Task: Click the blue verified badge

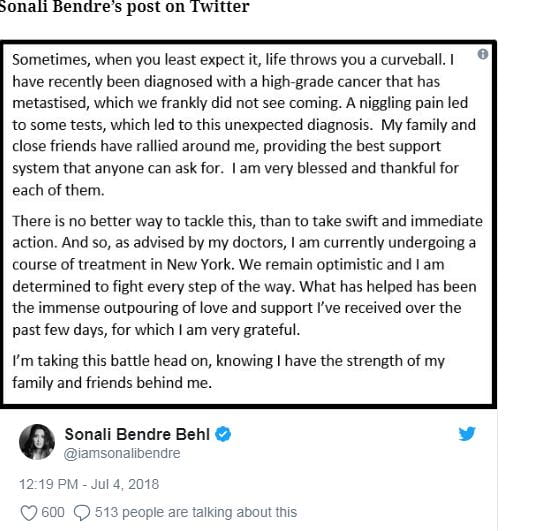Action: click(223, 434)
